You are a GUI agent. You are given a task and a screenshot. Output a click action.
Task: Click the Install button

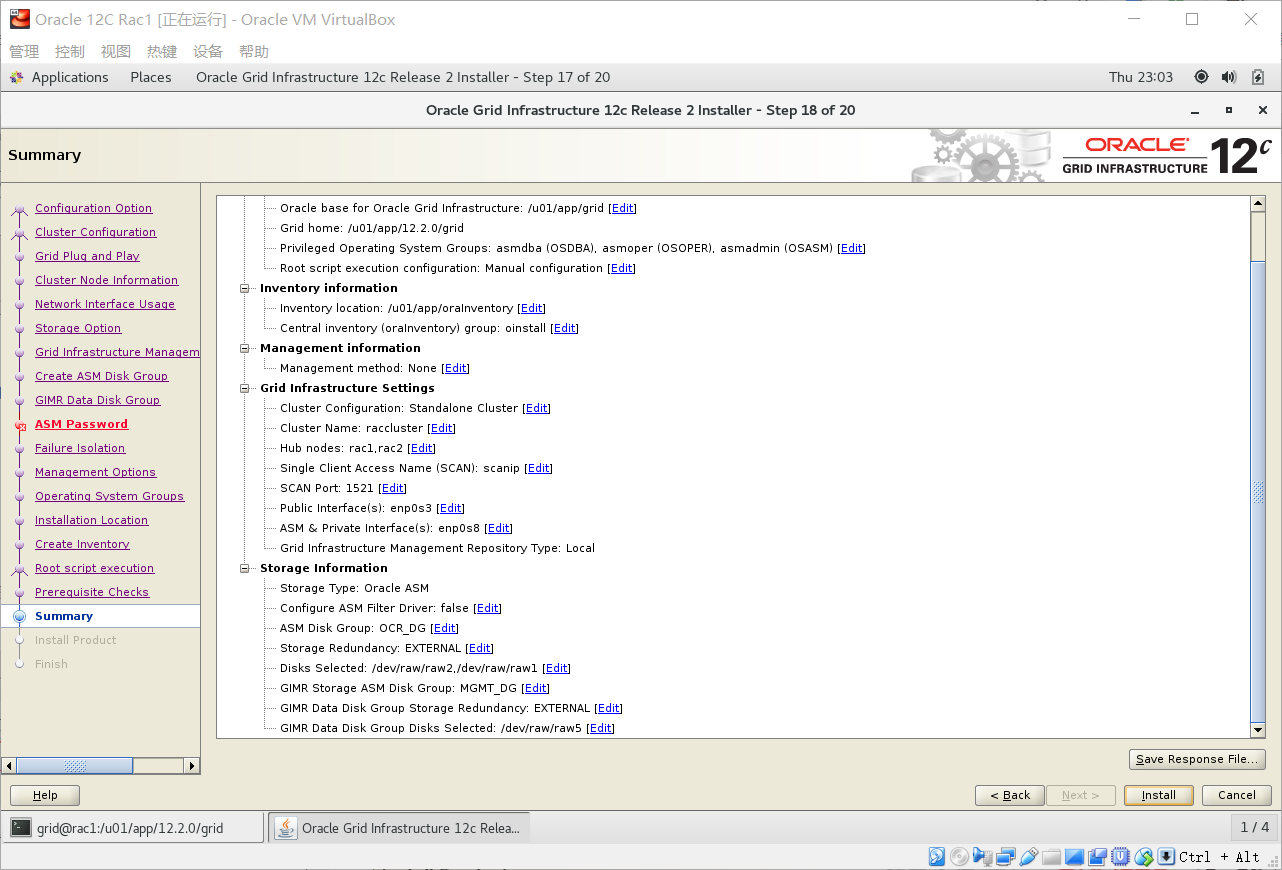[x=1158, y=795]
